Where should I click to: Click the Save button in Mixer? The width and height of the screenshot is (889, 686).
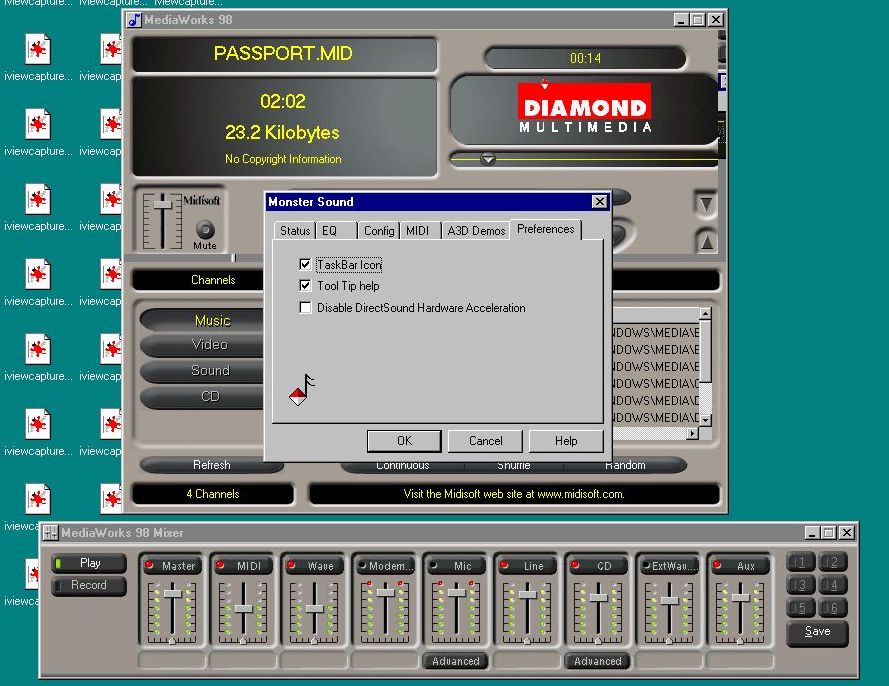click(817, 632)
